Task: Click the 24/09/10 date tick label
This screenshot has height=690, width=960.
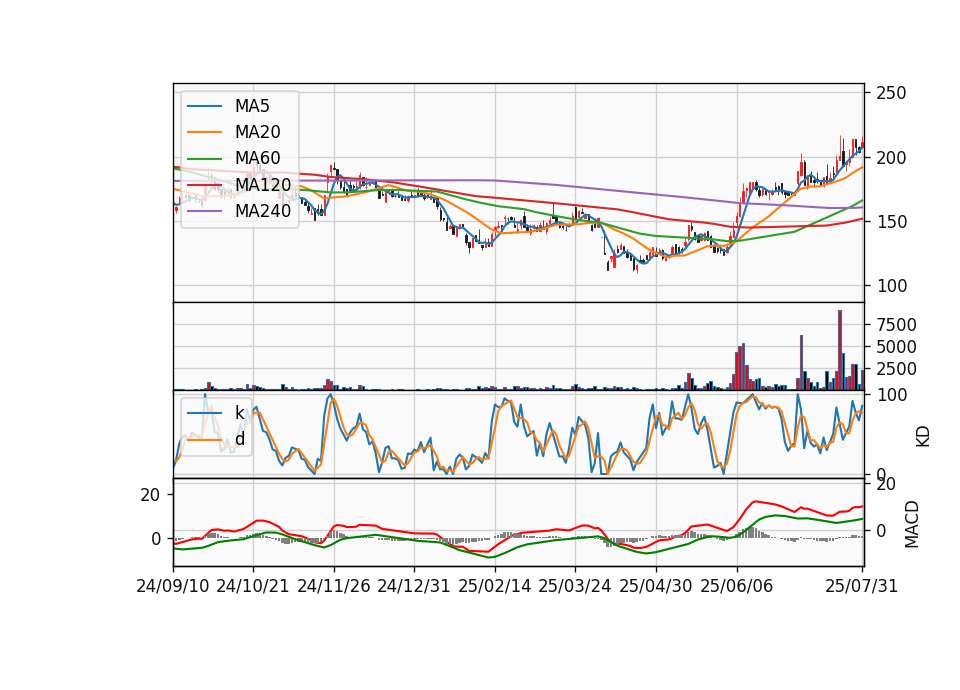Action: pyautogui.click(x=173, y=586)
